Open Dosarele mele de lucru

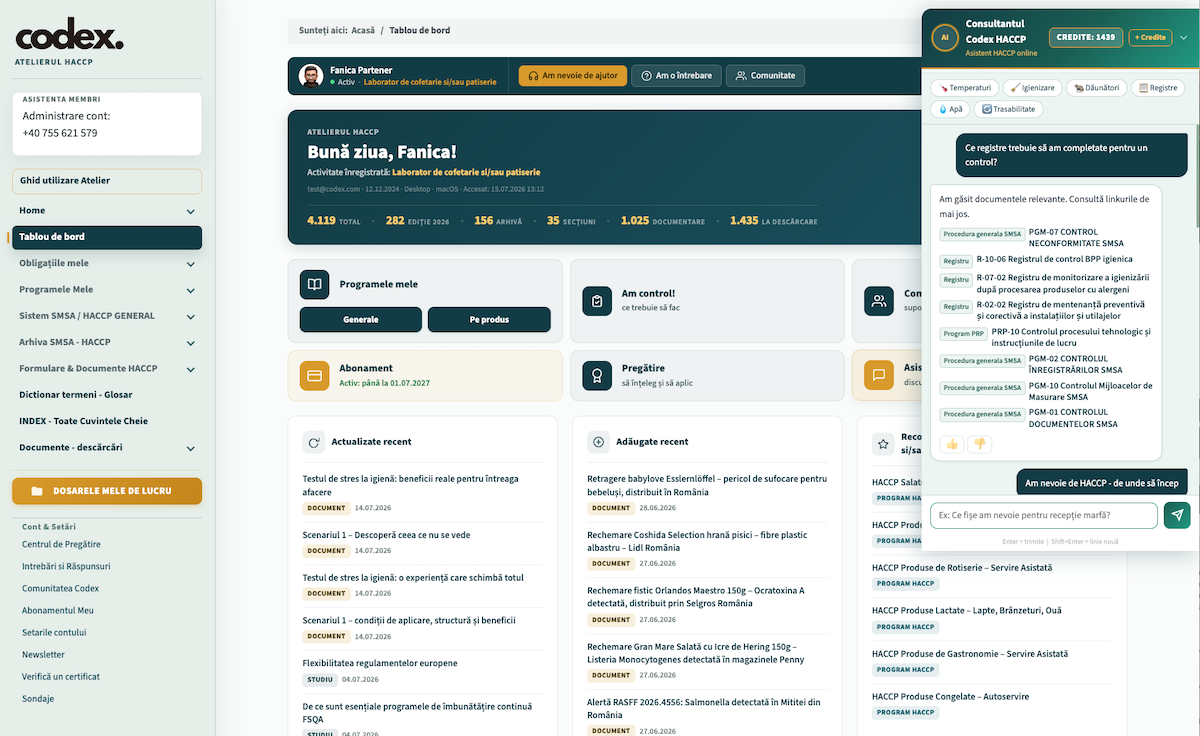tap(107, 491)
